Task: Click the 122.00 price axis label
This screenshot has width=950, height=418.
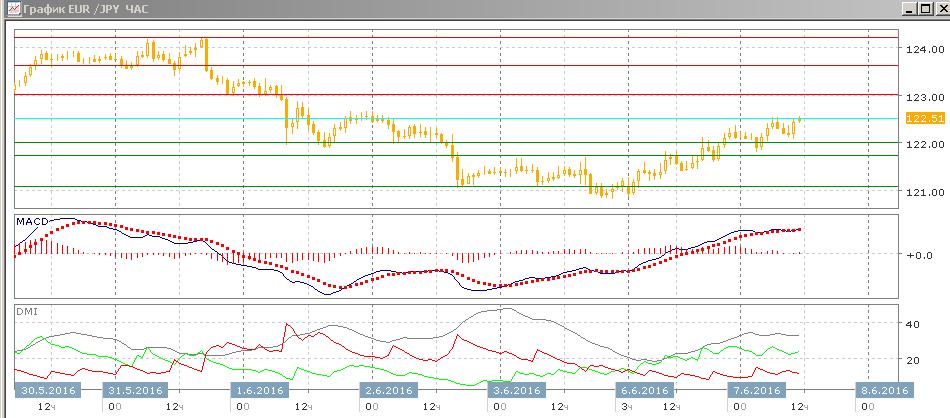Action: click(x=925, y=144)
